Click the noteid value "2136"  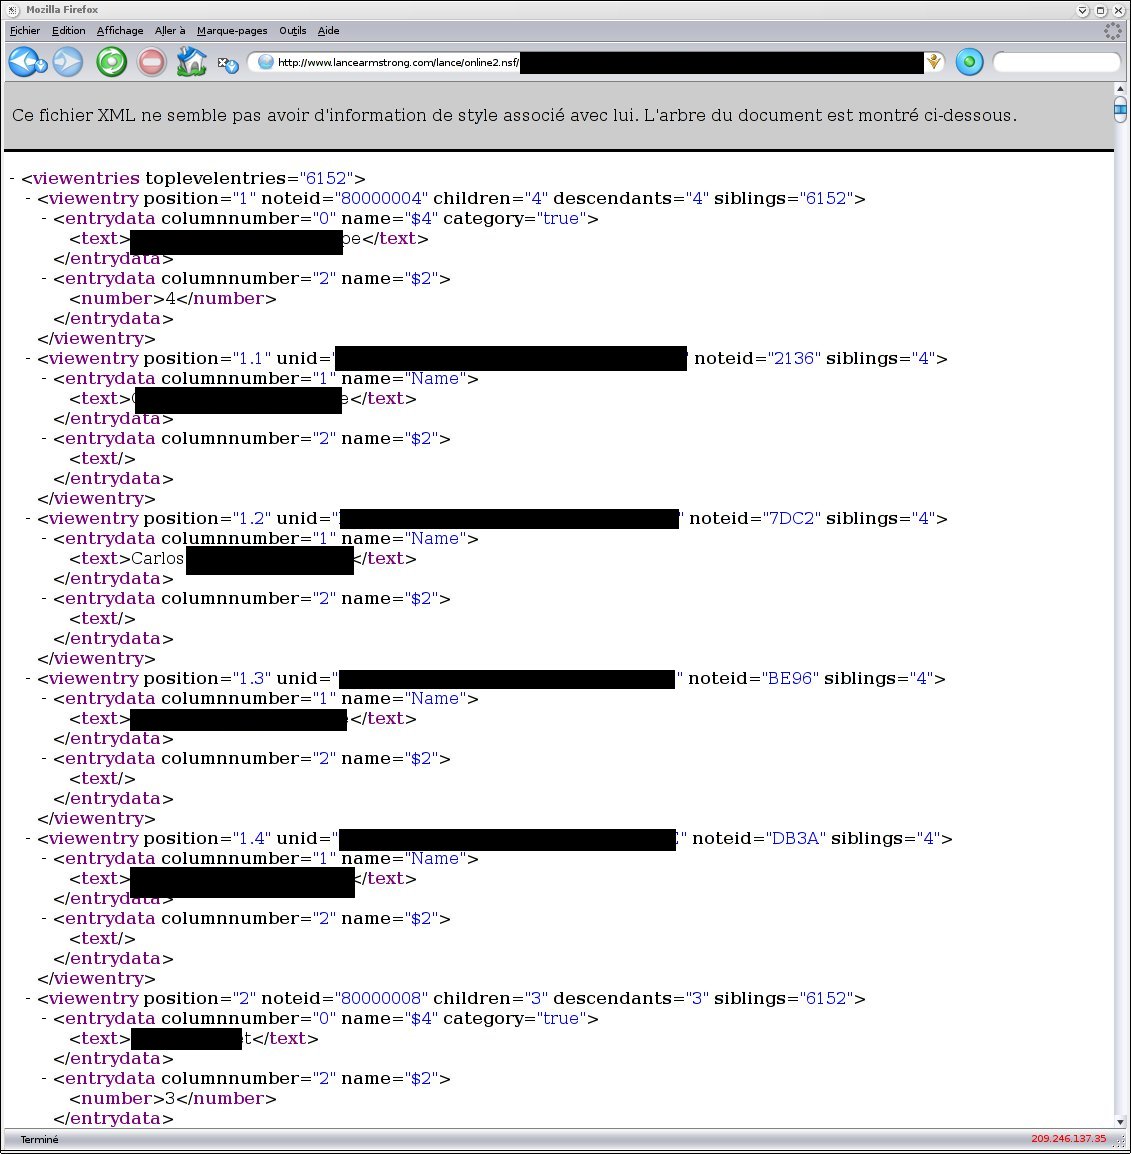[x=794, y=358]
